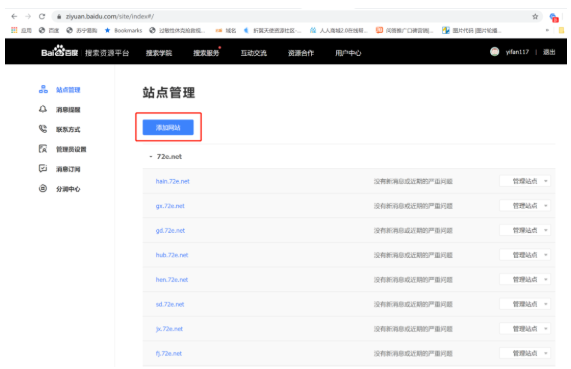Viewport: 571px width, 369px height.
Task: Open 管理员设置 icon in sidebar
Action: [x=43, y=149]
